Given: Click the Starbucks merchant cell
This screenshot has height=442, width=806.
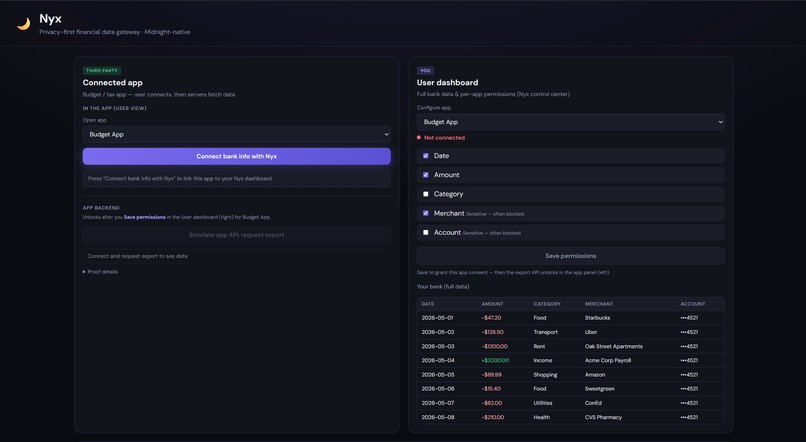Looking at the screenshot, I should click(597, 318).
